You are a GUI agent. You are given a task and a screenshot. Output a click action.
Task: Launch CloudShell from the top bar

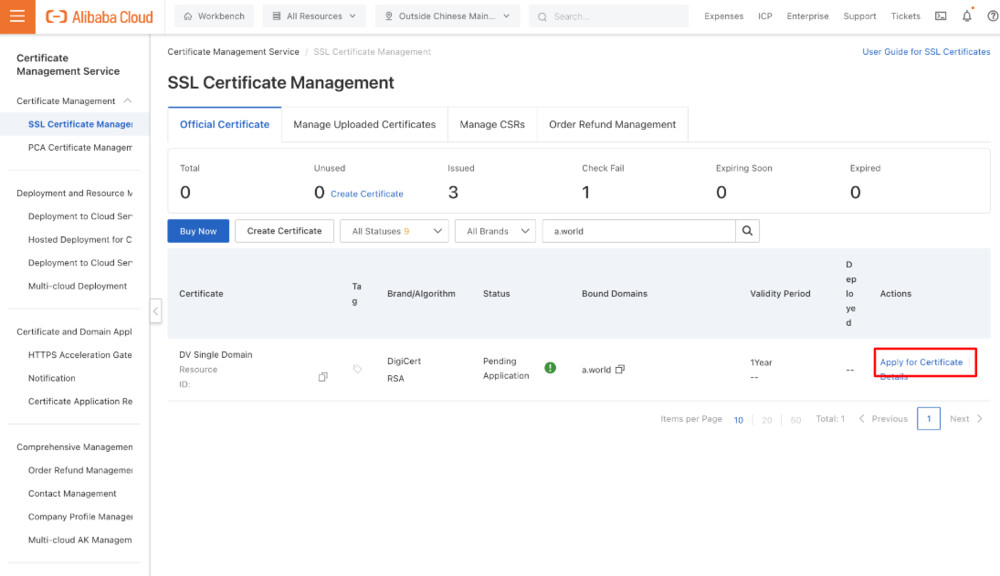[941, 16]
